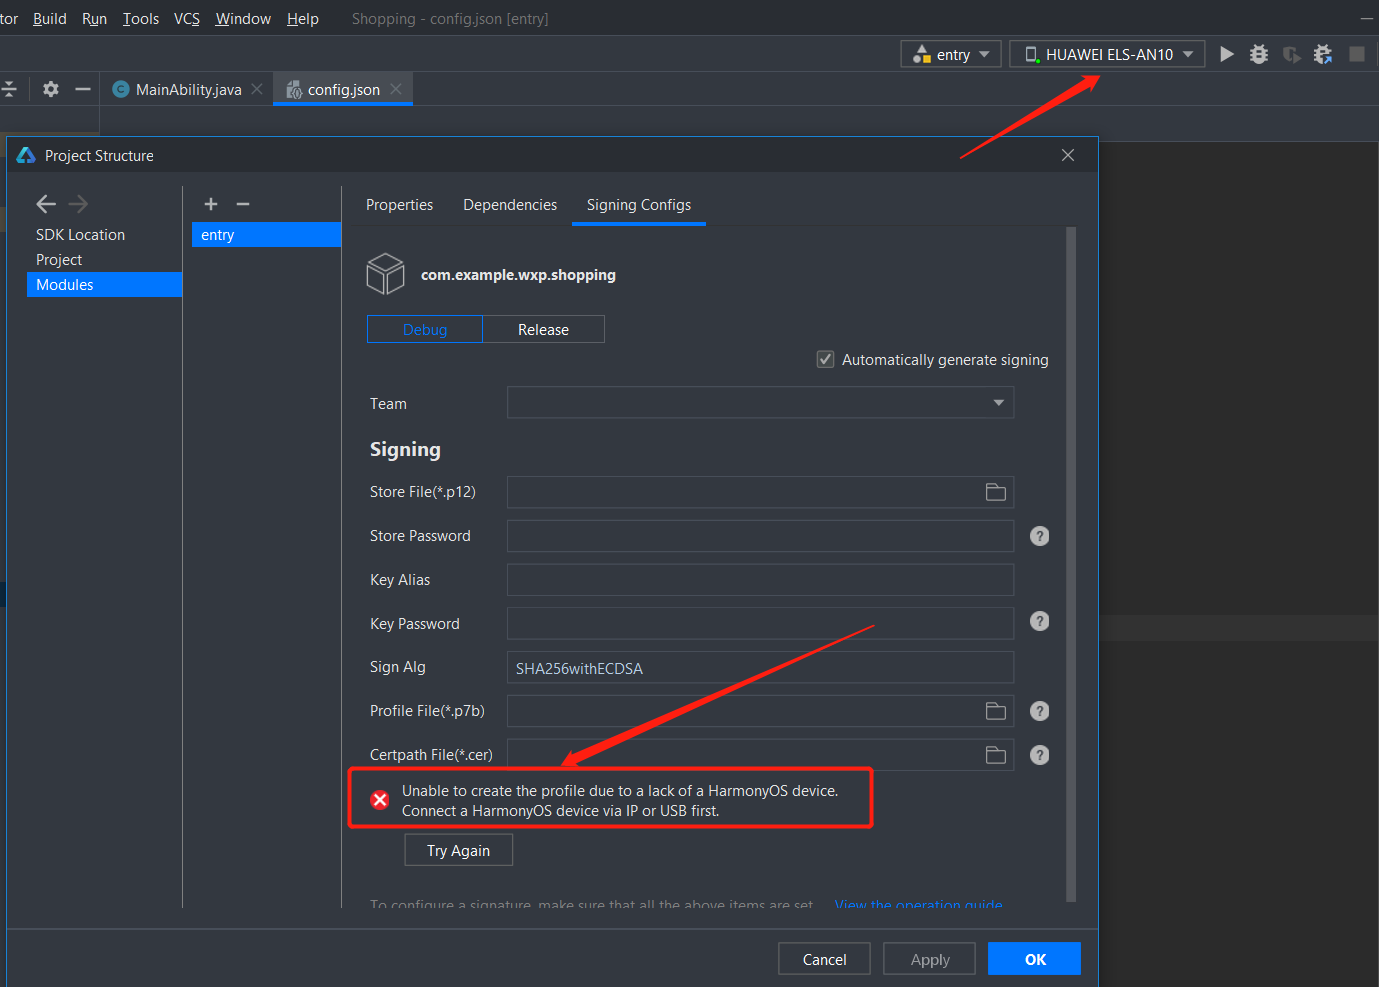Viewport: 1379px width, 987px height.
Task: Click the Try Again button
Action: (x=458, y=850)
